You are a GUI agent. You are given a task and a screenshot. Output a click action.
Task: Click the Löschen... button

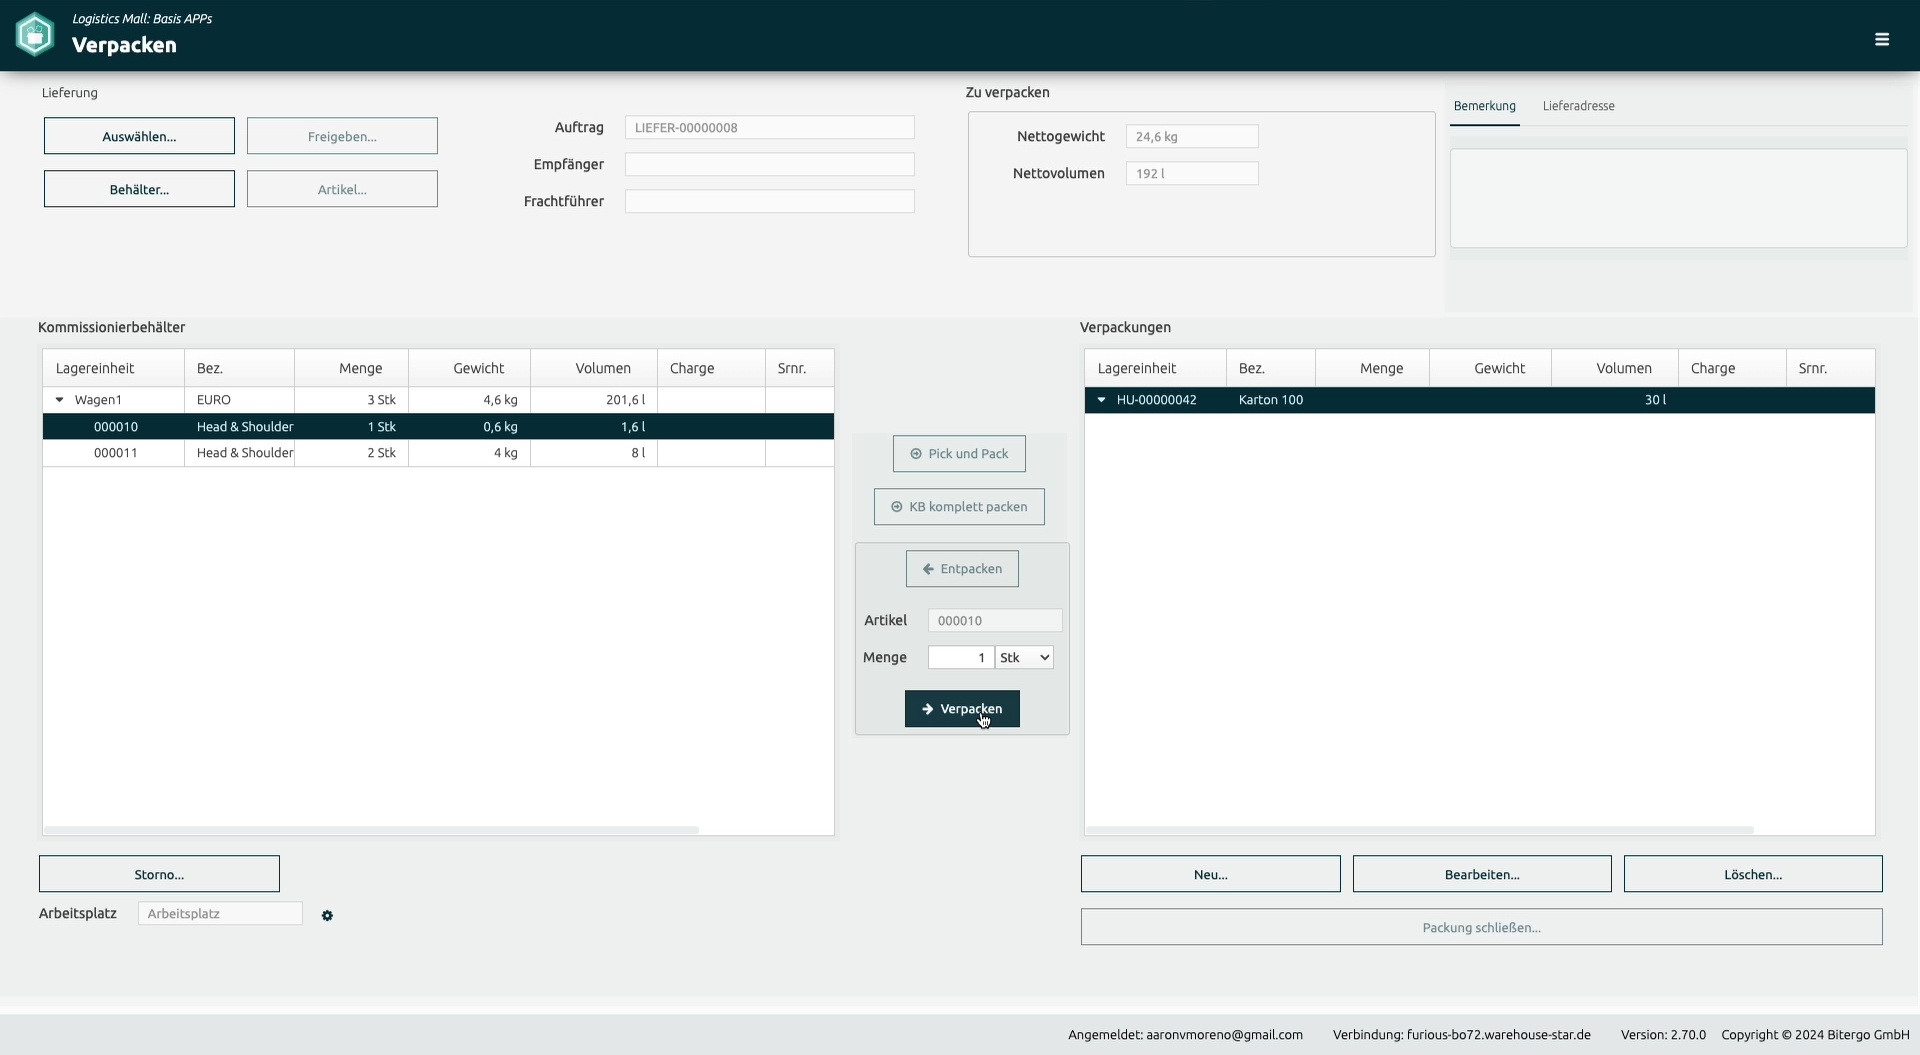click(x=1753, y=874)
